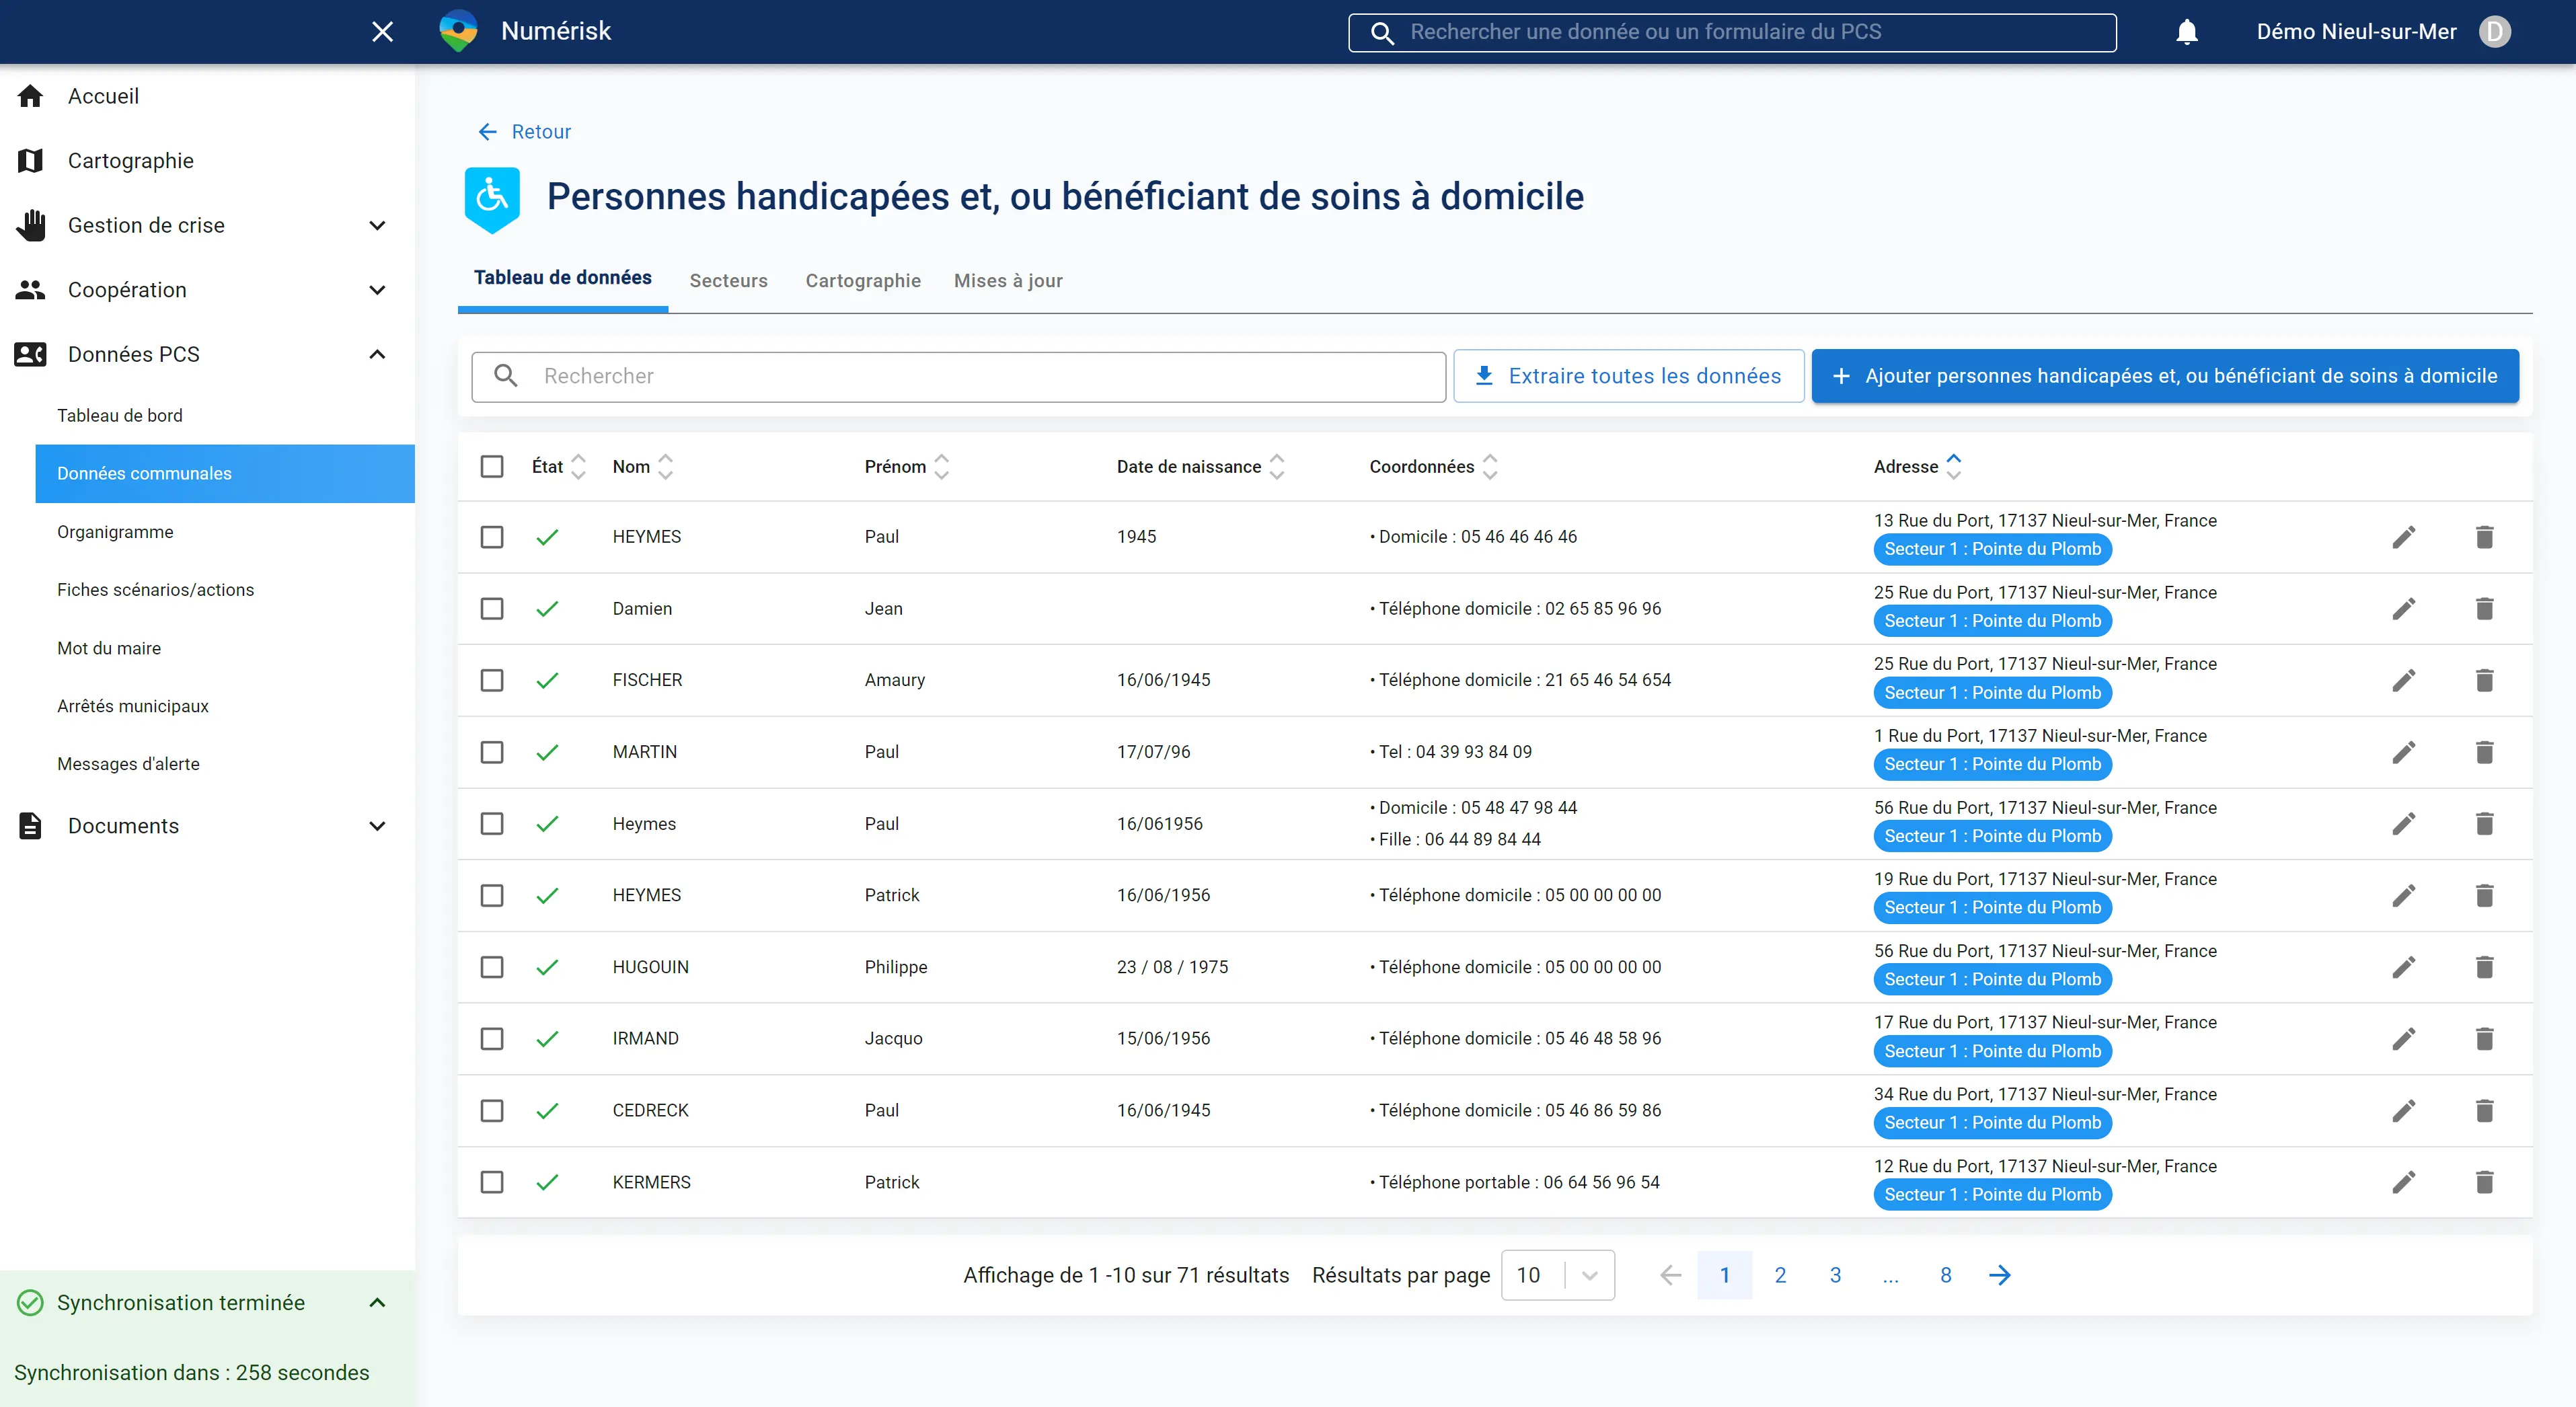Delete the Heymes Paul 16/061956 row
The height and width of the screenshot is (1407, 2576).
click(2484, 824)
